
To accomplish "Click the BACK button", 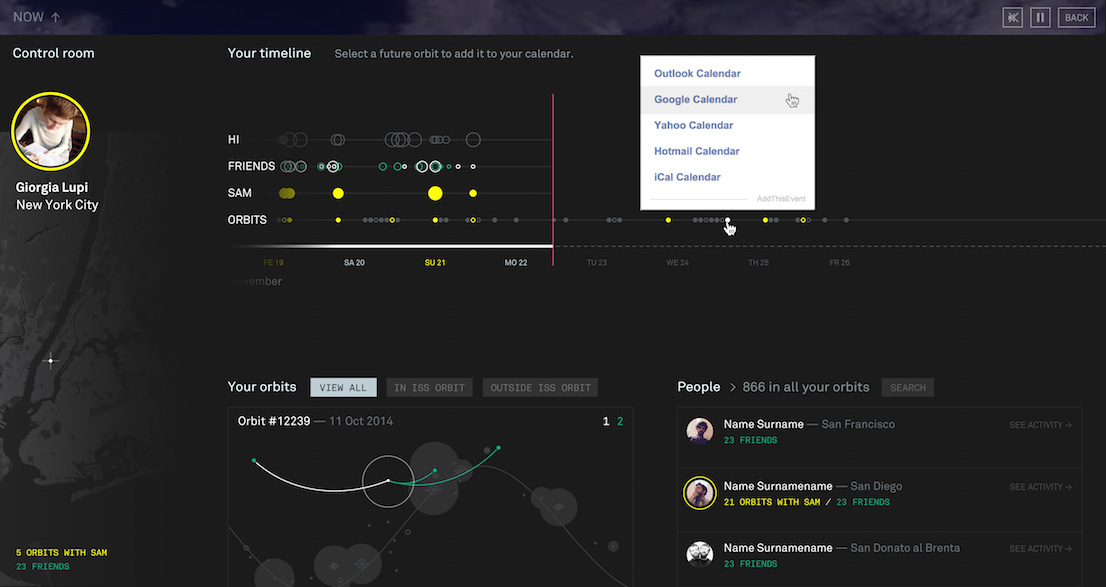I will pyautogui.click(x=1076, y=18).
